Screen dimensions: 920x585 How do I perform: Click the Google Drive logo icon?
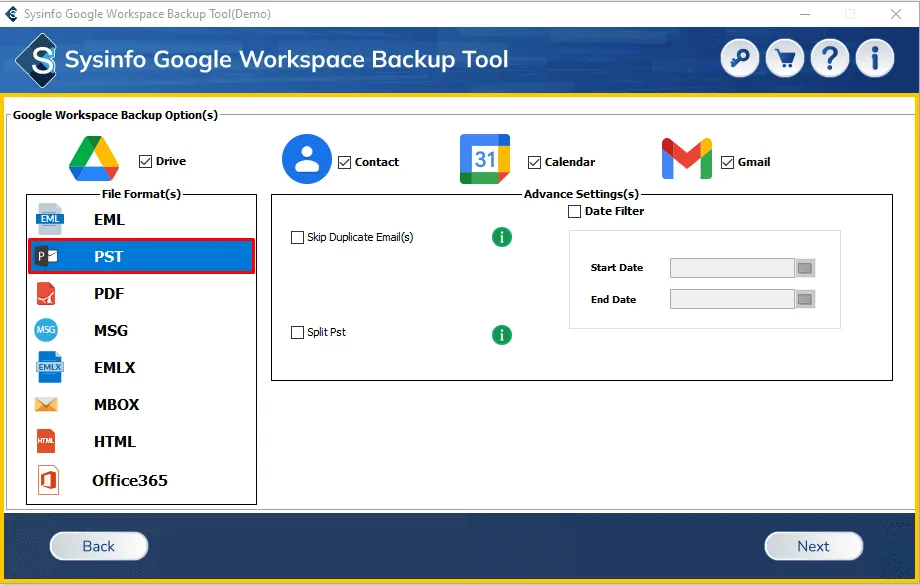coord(94,159)
